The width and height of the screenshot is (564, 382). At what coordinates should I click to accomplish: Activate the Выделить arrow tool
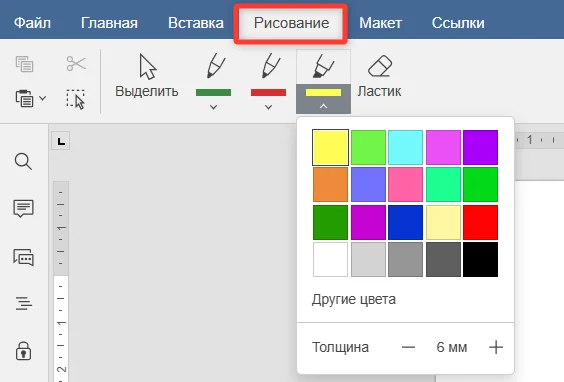coord(147,76)
